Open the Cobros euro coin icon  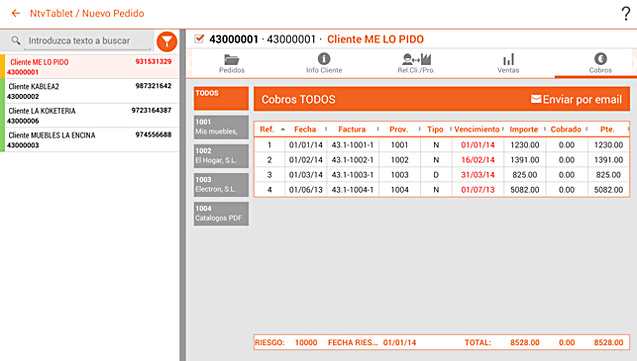pyautogui.click(x=600, y=59)
